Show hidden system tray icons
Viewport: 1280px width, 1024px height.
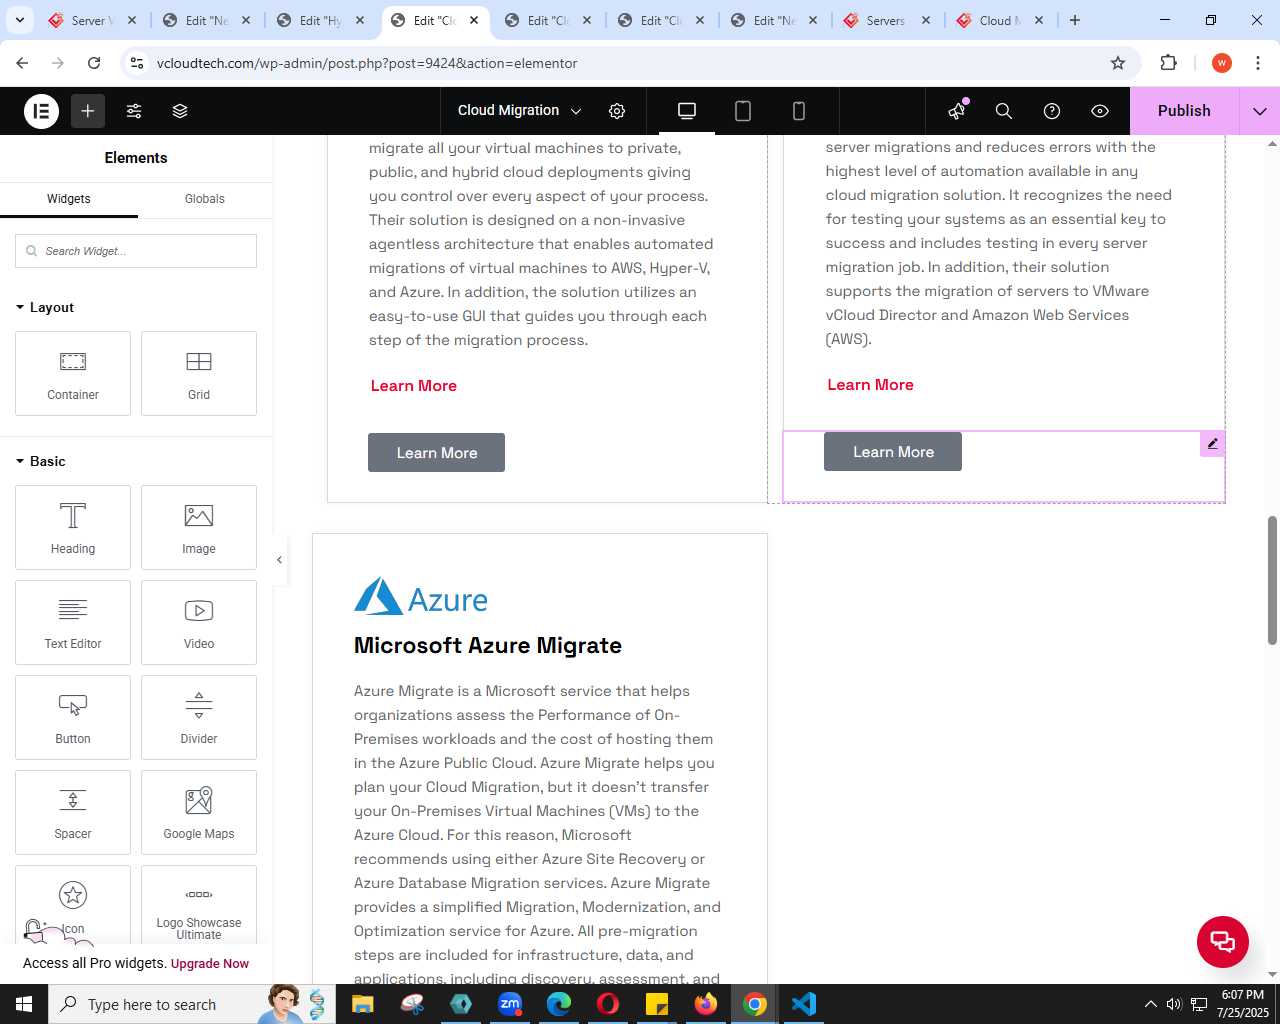(x=1151, y=1004)
